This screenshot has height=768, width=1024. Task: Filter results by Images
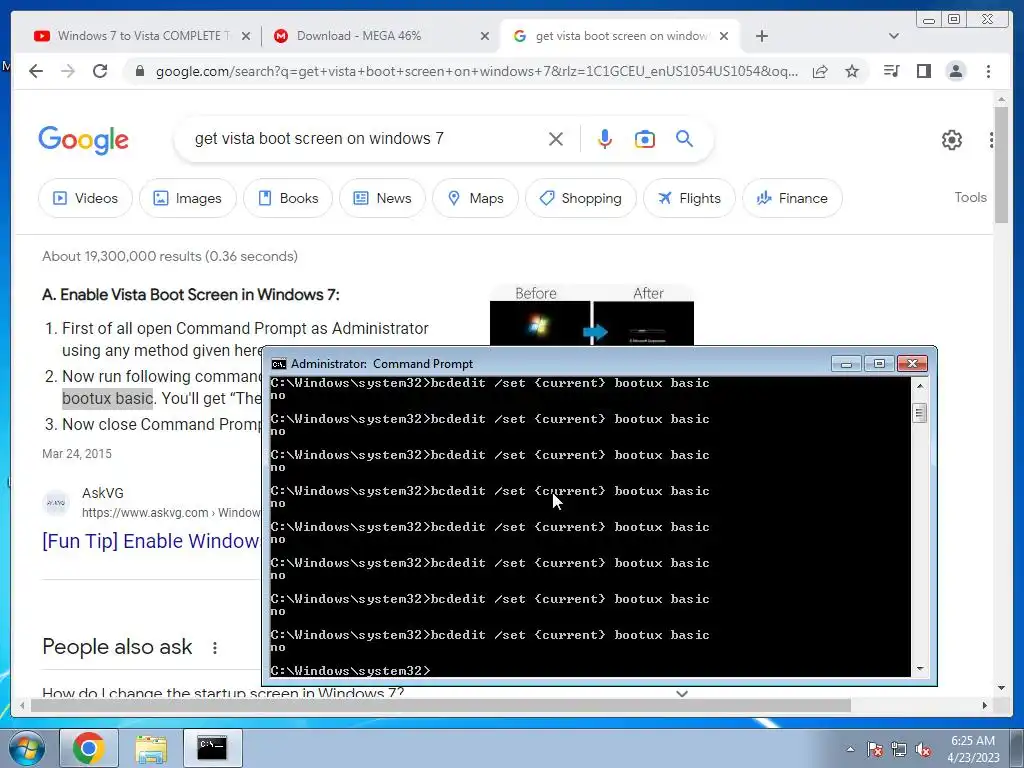[187, 198]
